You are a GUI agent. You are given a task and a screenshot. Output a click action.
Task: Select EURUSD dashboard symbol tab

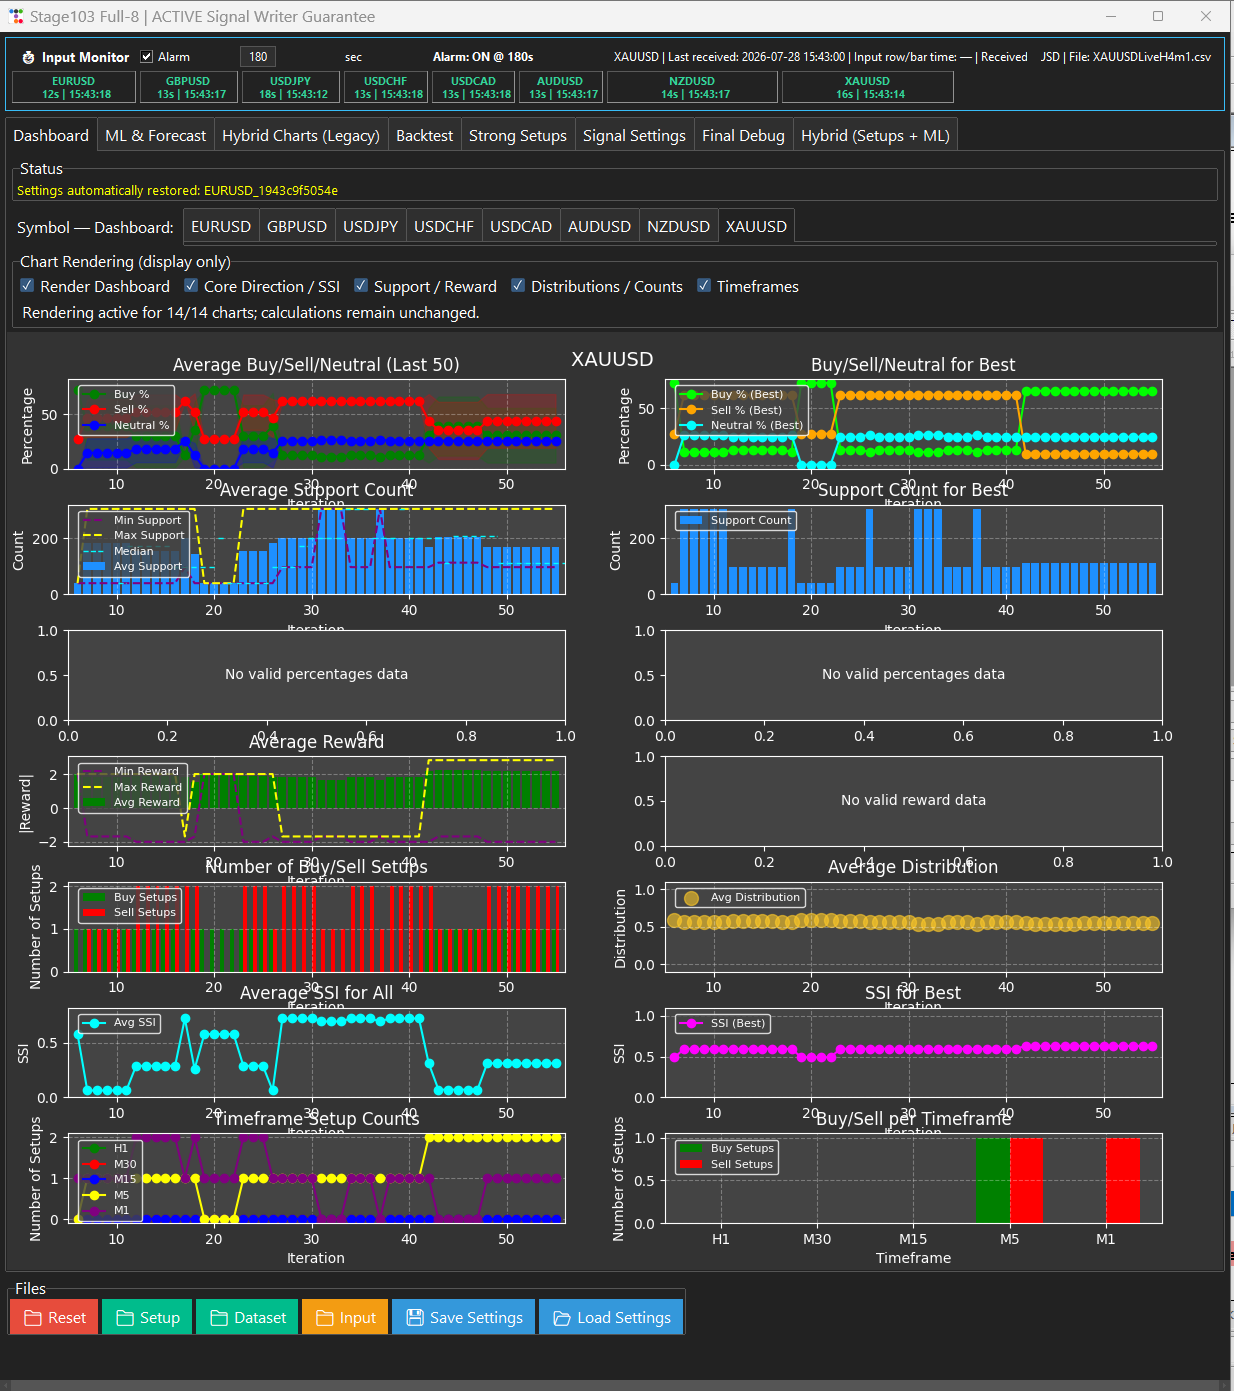click(x=221, y=227)
